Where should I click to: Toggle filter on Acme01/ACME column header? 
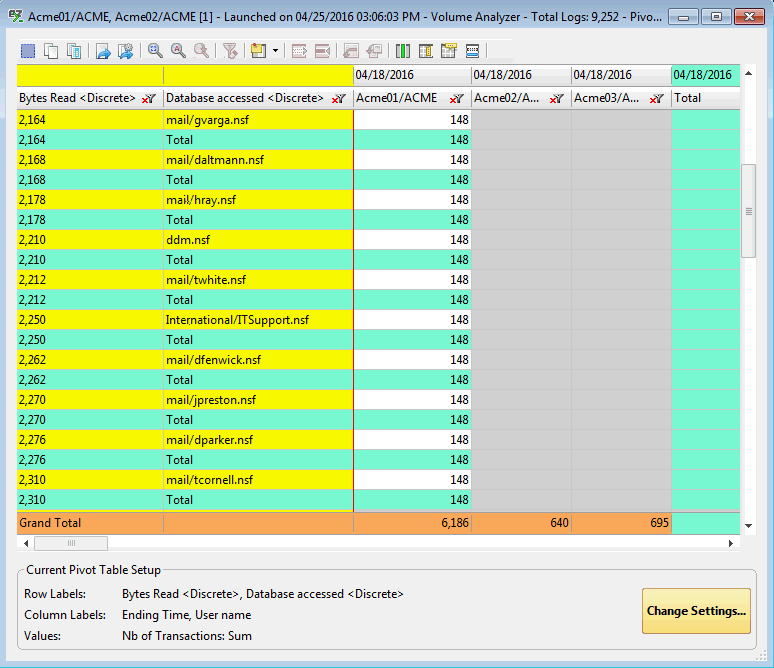click(x=456, y=99)
